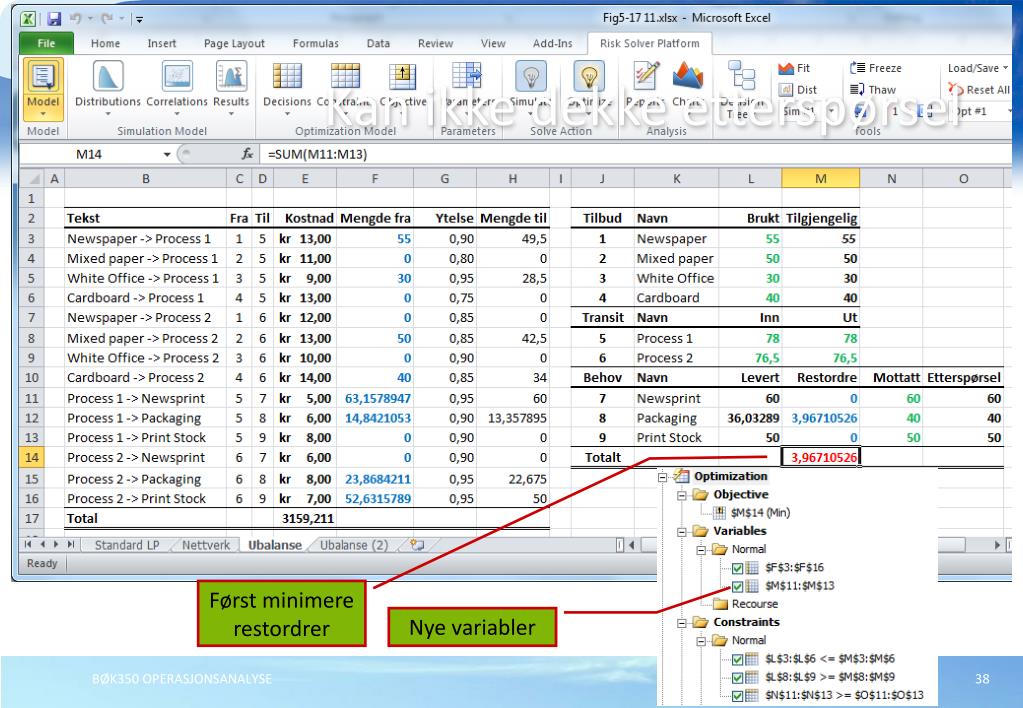1023x708 pixels.
Task: Uncheck constraint $L$8:$L$9 >= $M$8:$M$9
Action: tap(737, 677)
